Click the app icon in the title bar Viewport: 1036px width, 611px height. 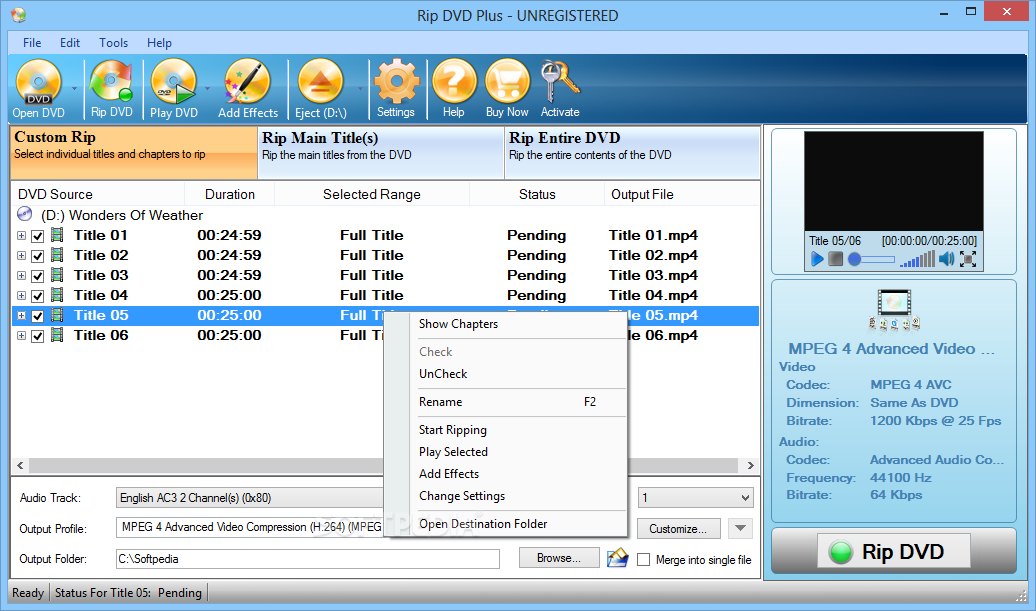18,15
